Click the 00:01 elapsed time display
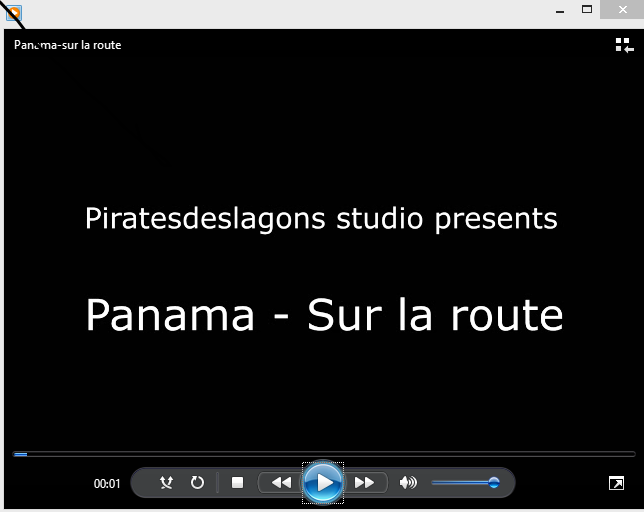Viewport: 644px width, 512px height. (x=107, y=484)
